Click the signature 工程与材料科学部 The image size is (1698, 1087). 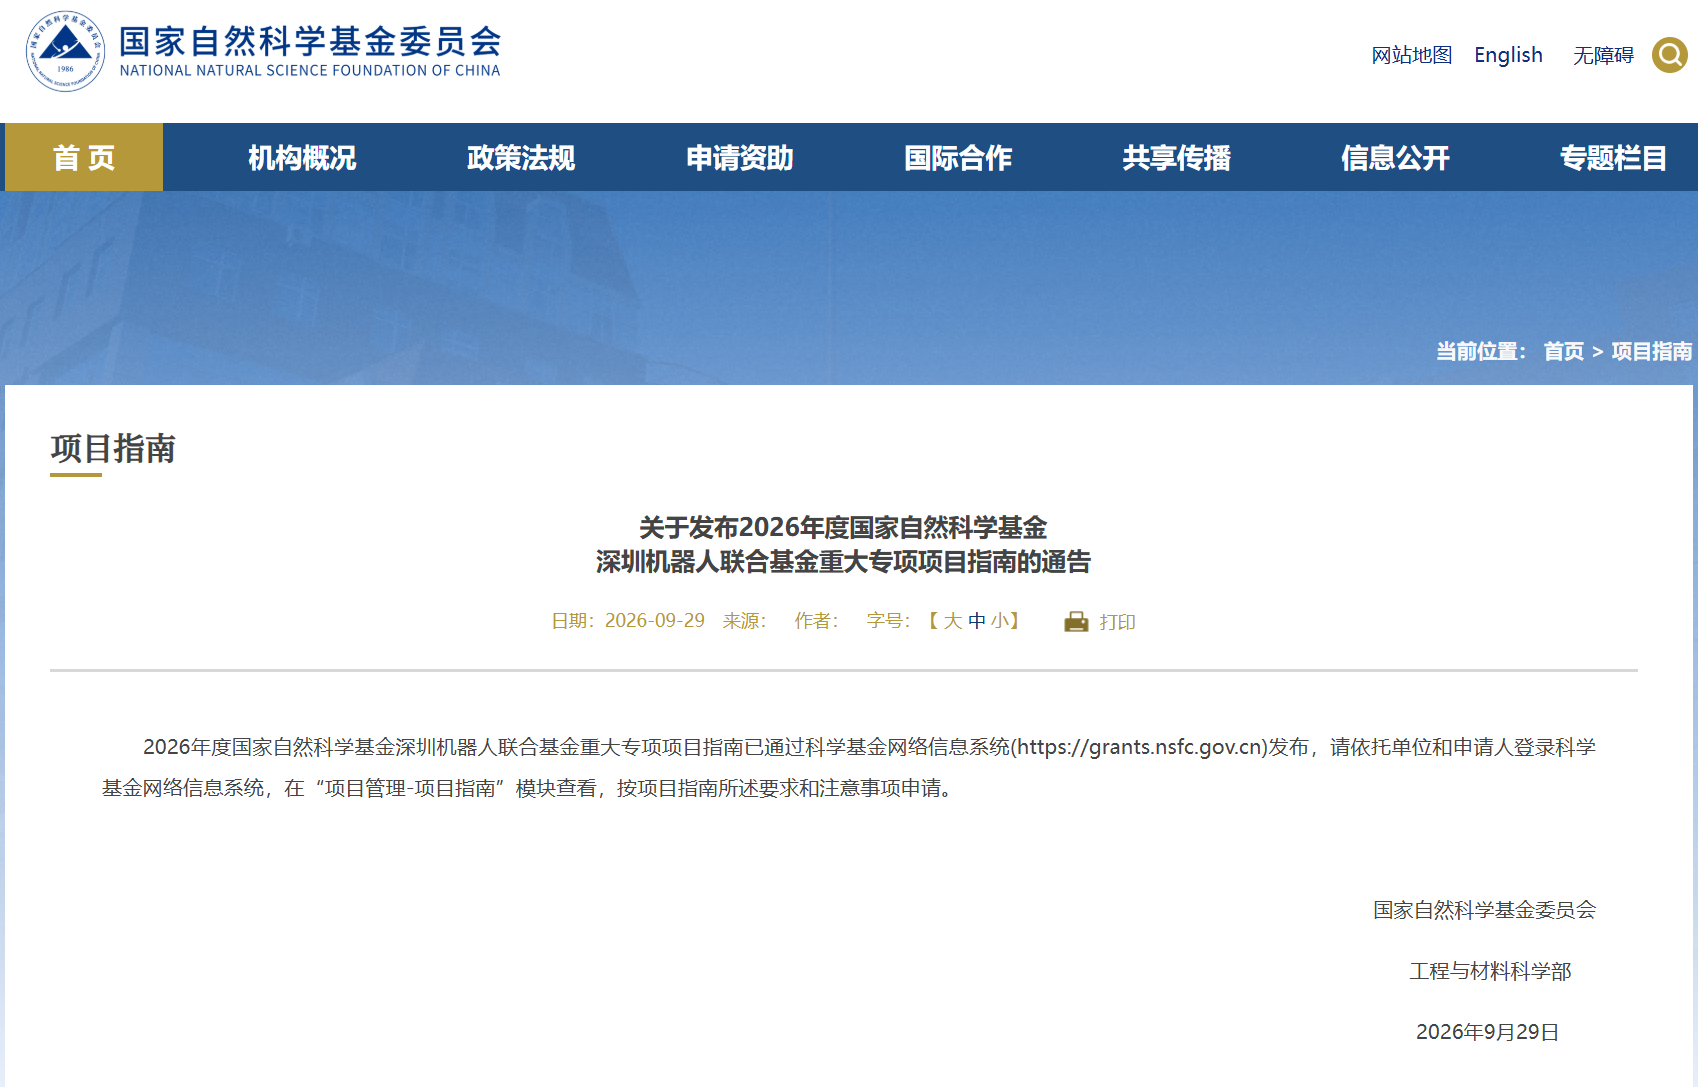tap(1490, 971)
